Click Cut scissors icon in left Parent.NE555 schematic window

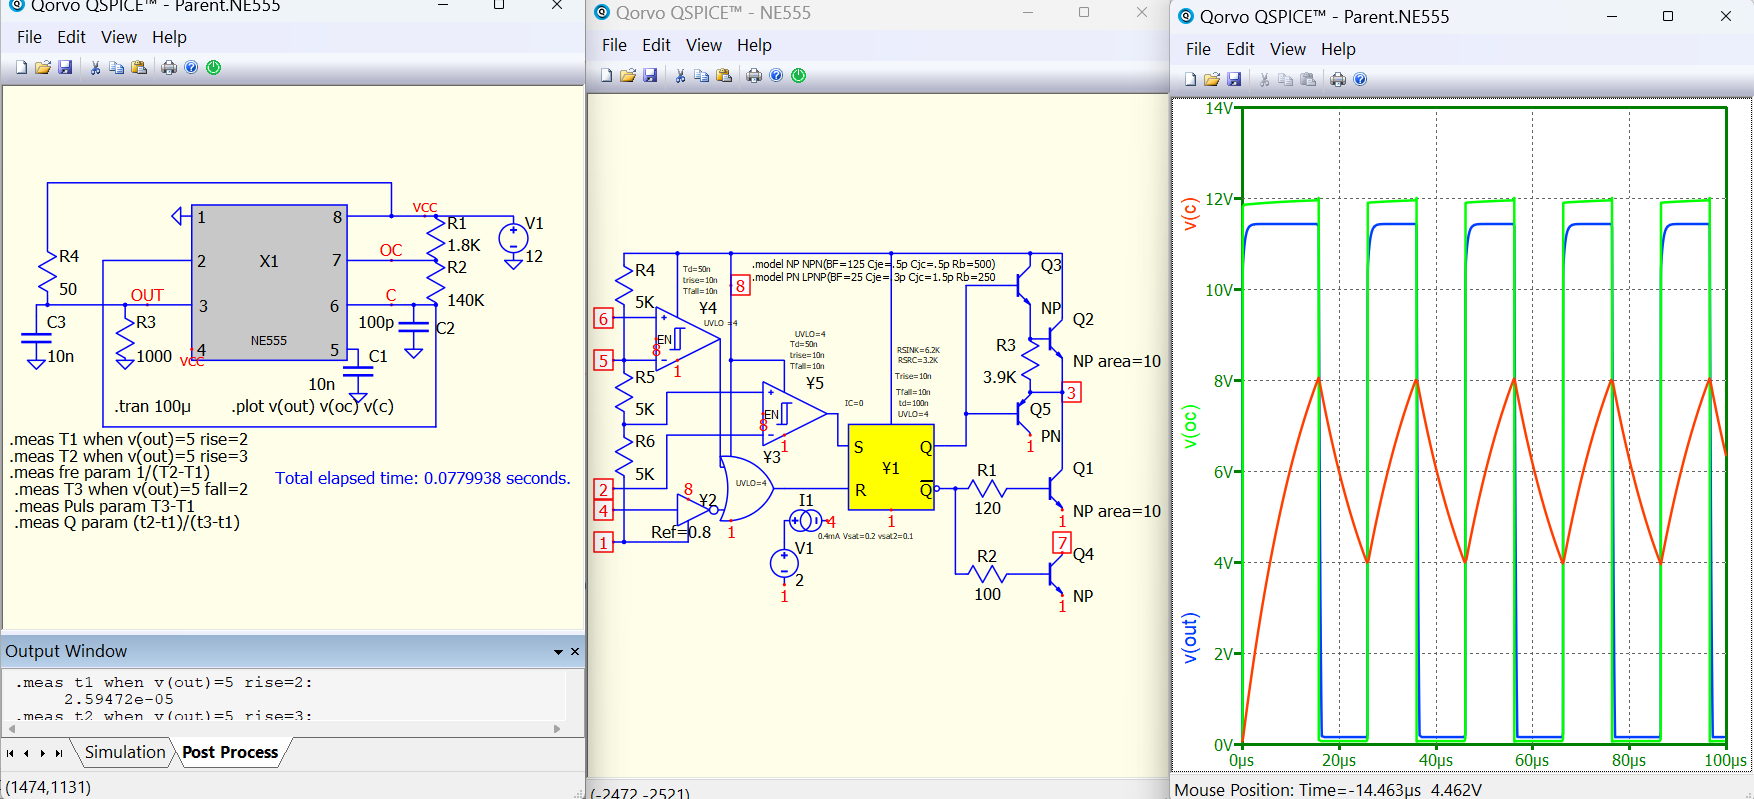[95, 68]
